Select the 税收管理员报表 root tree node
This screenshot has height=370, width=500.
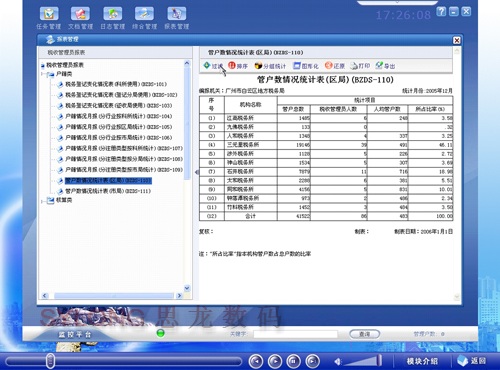(x=65, y=65)
